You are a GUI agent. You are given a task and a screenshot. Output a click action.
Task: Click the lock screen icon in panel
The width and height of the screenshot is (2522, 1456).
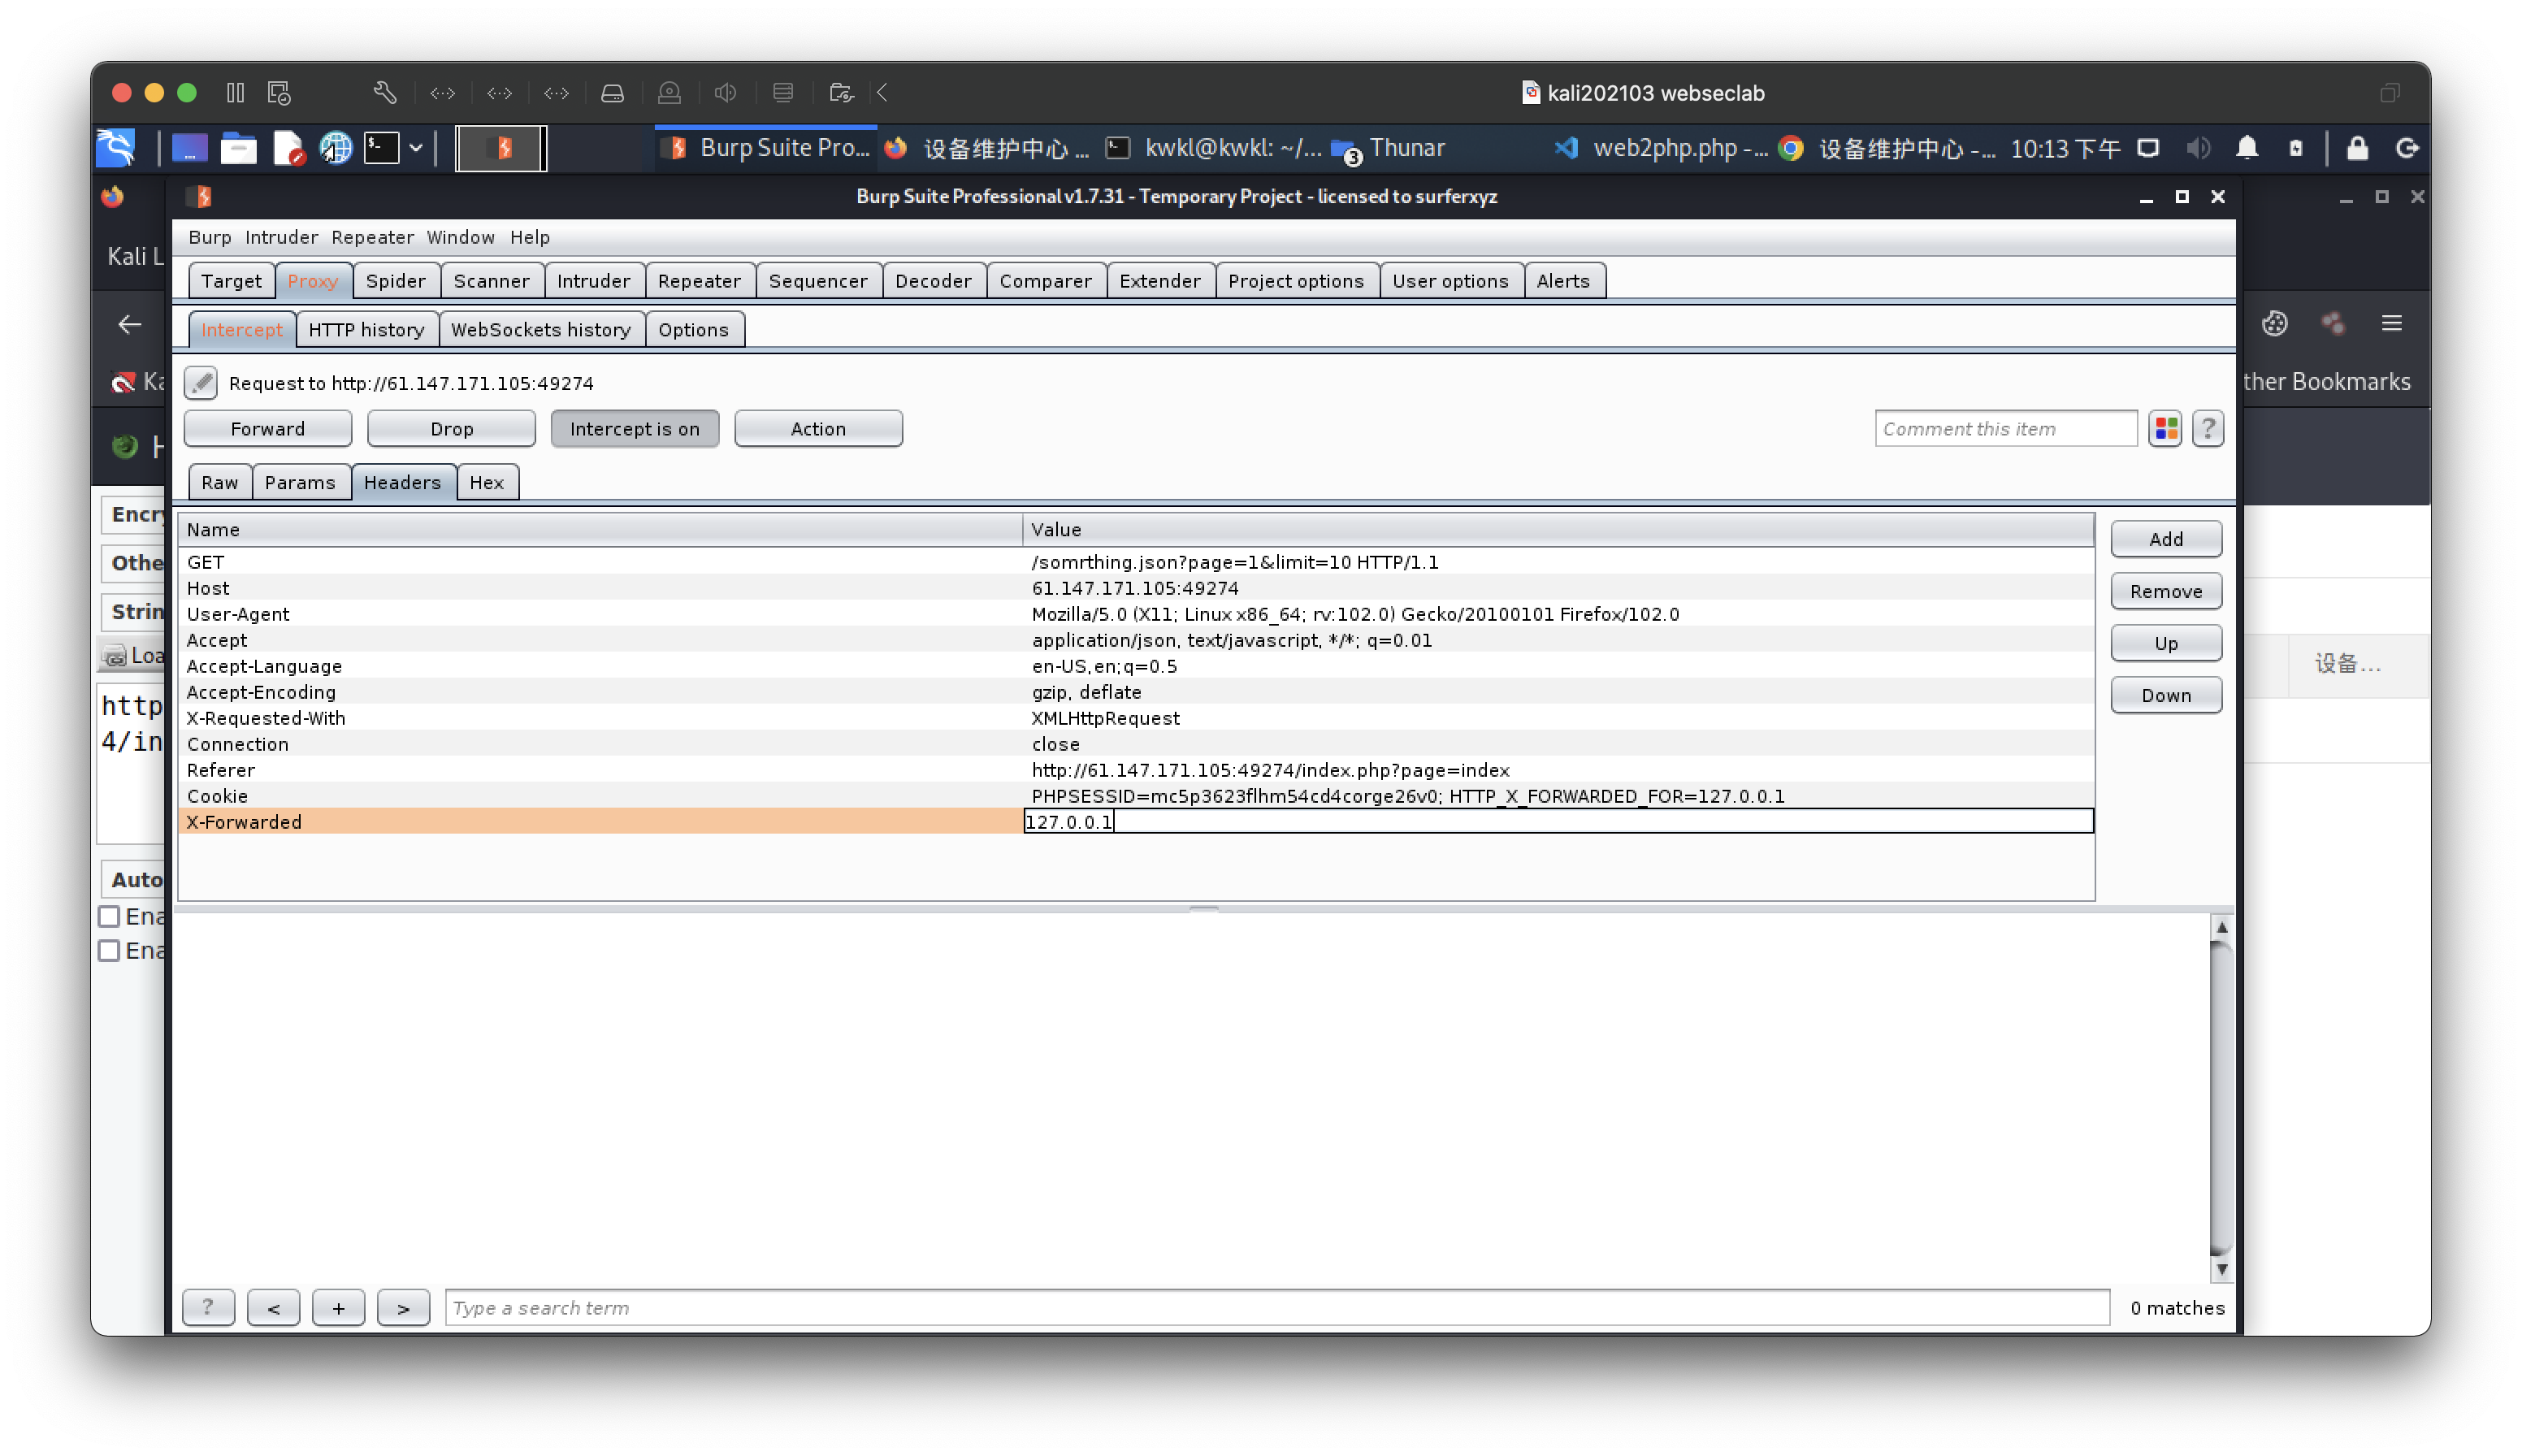(2356, 148)
